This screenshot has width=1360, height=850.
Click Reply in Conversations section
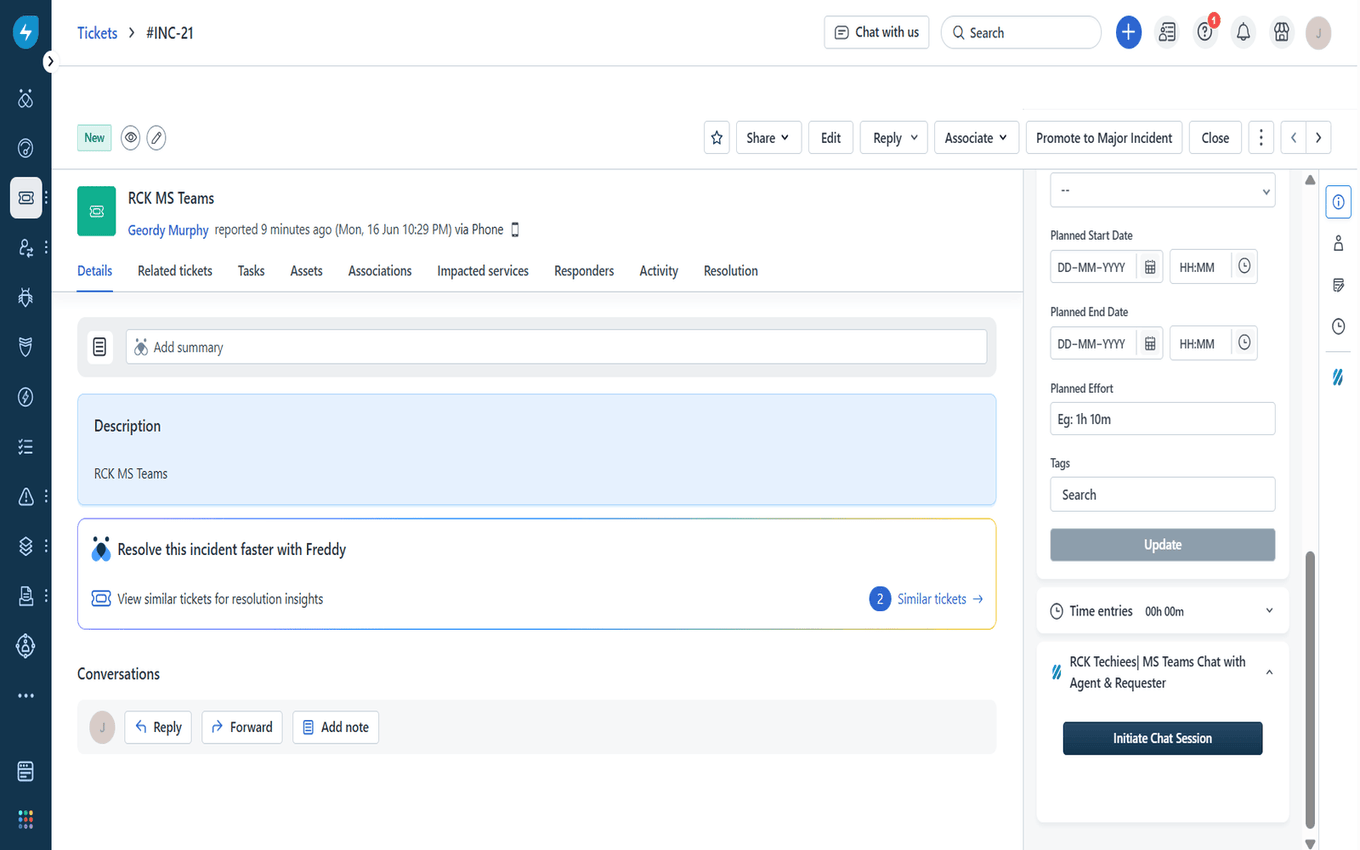(x=158, y=727)
